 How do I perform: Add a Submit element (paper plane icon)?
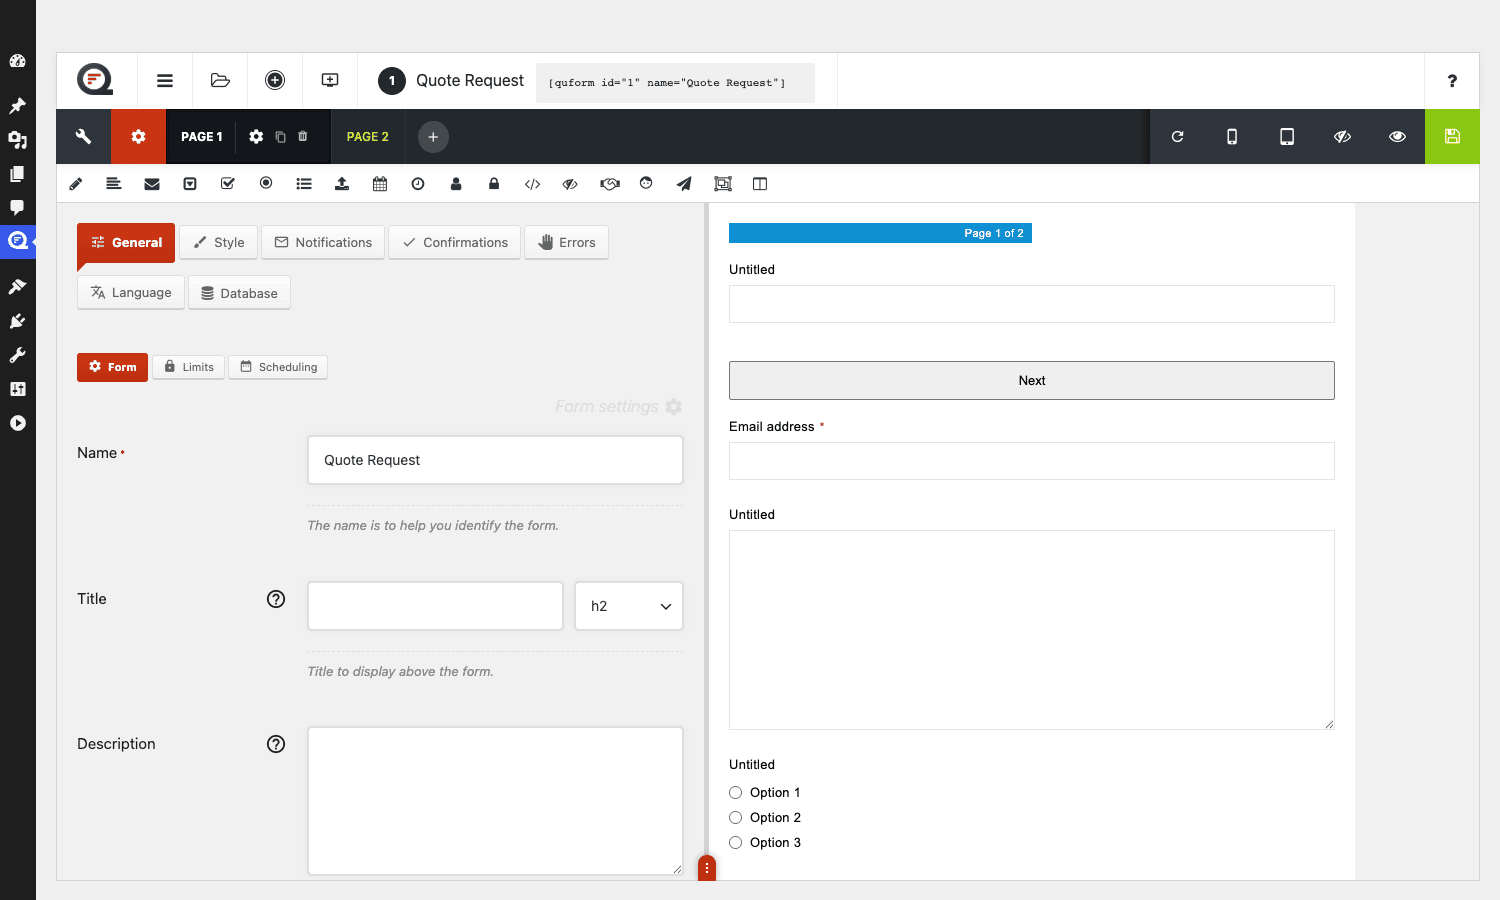684,184
